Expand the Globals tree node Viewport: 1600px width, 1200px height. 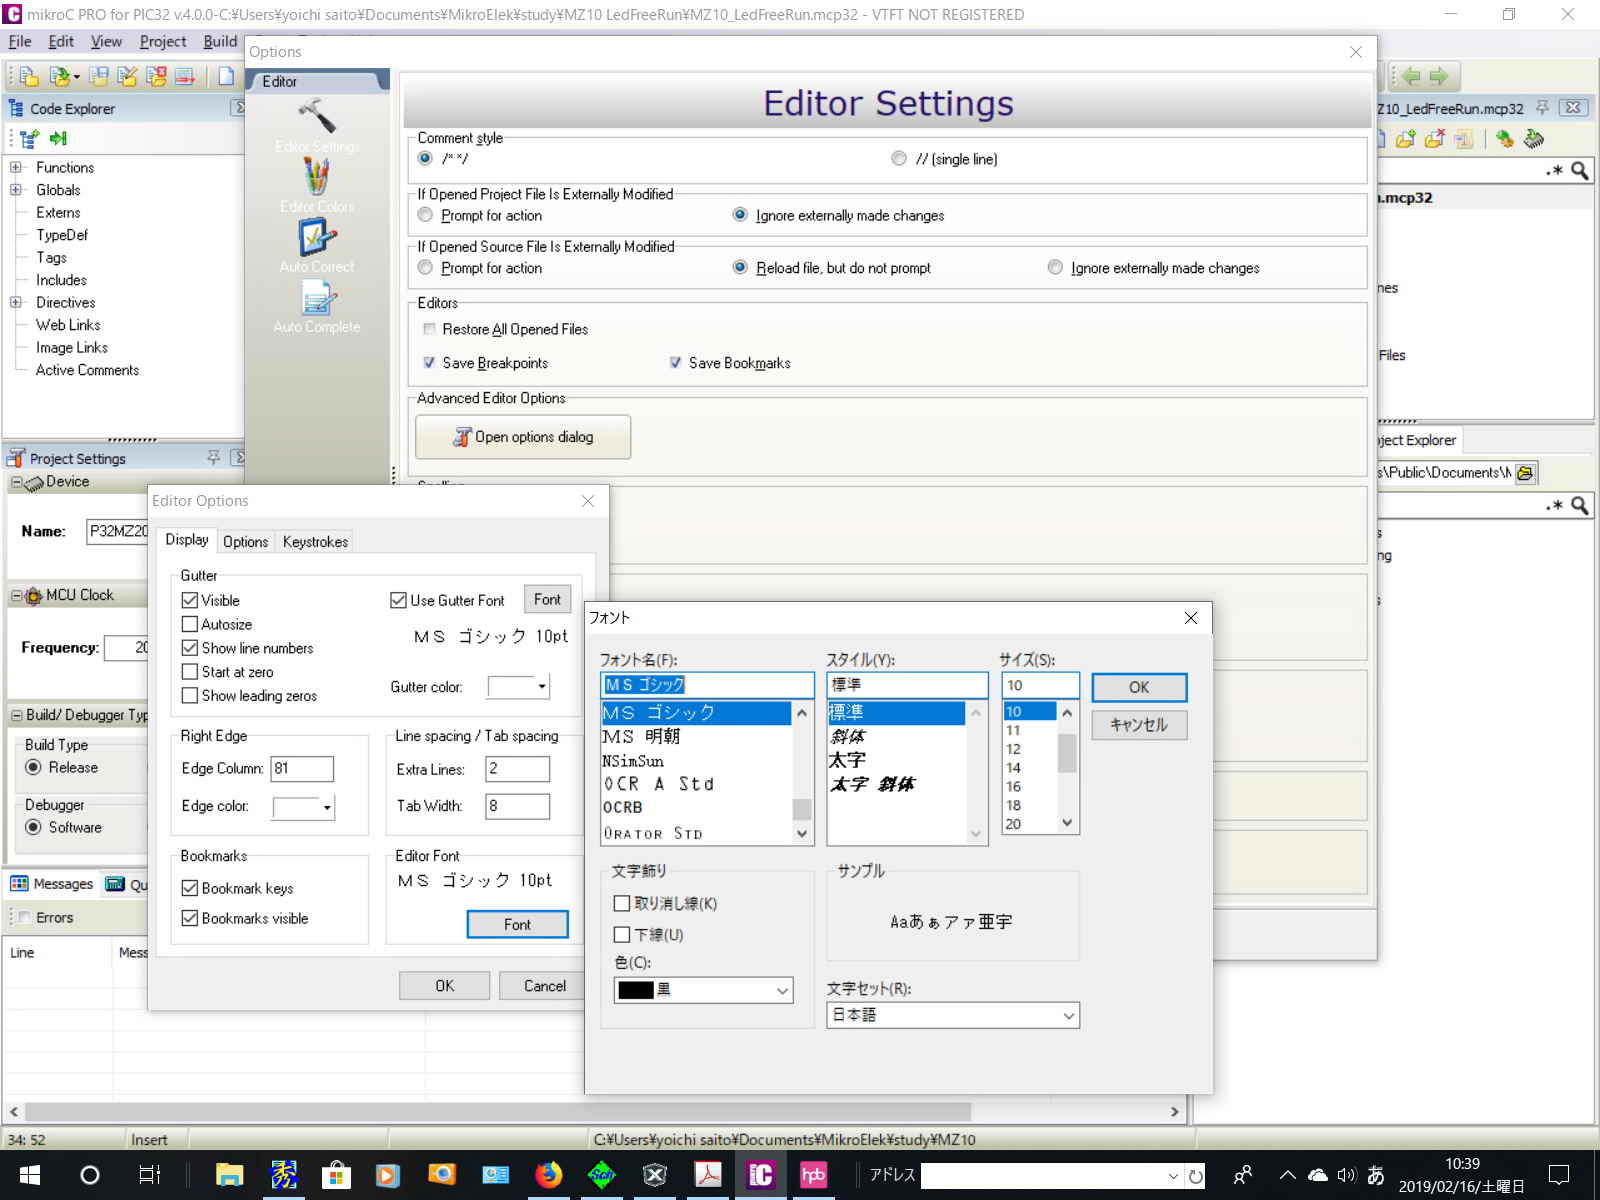tap(16, 190)
